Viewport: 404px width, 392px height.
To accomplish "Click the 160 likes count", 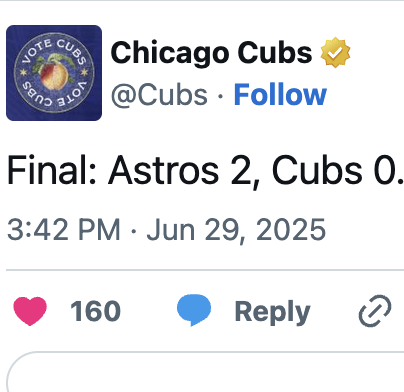I will 95,311.
